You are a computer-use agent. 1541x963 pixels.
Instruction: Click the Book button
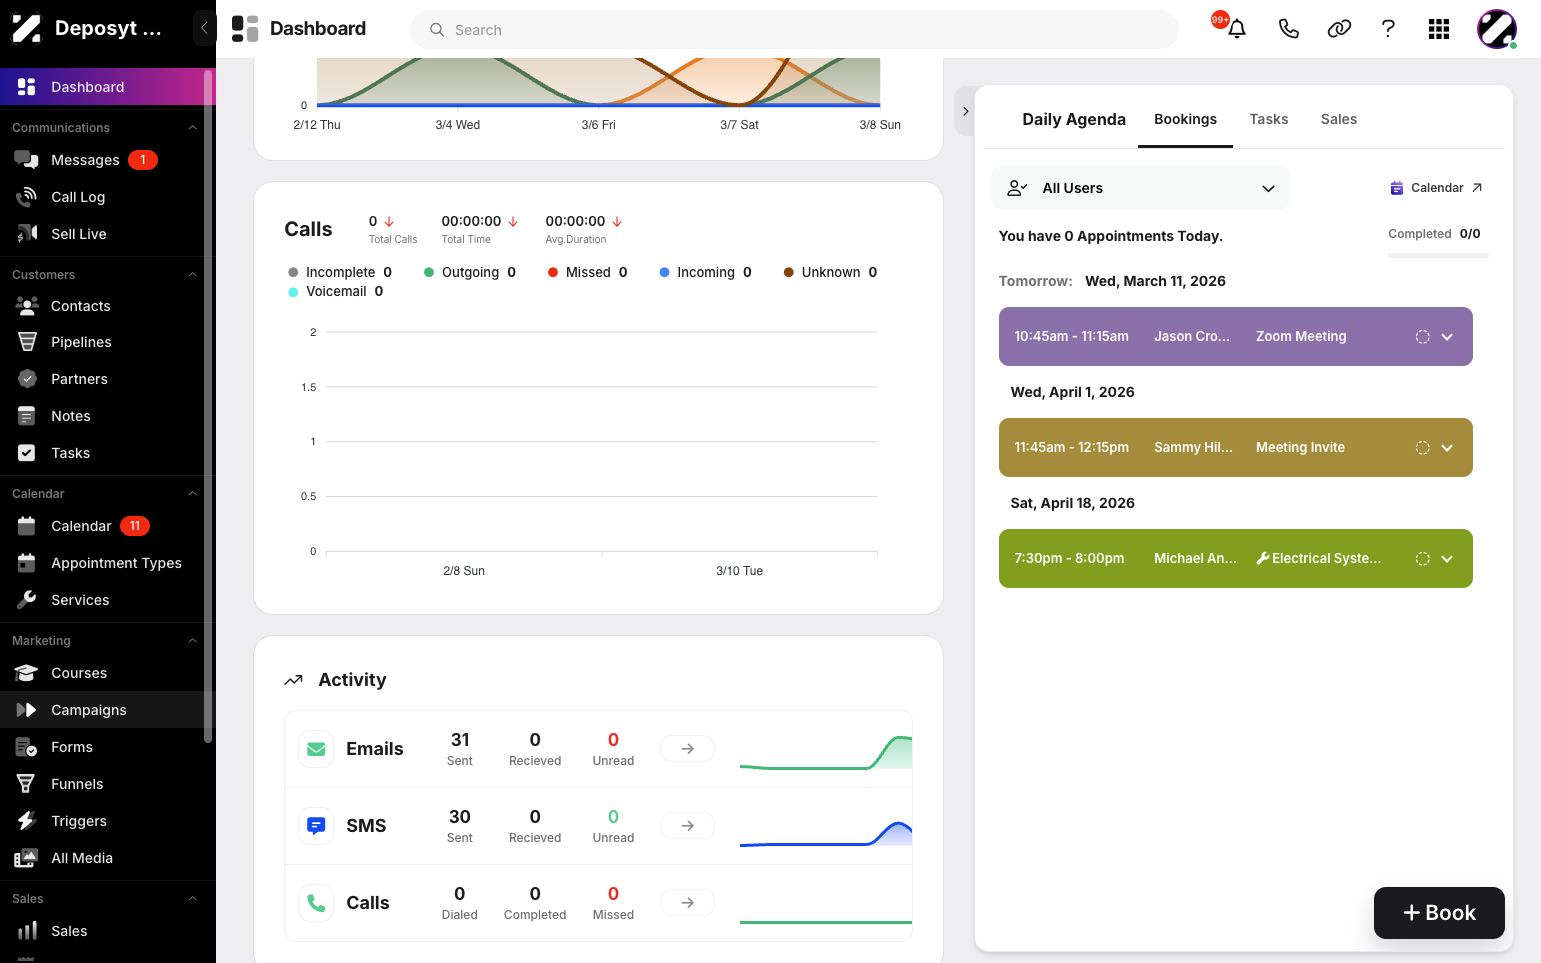click(1439, 913)
